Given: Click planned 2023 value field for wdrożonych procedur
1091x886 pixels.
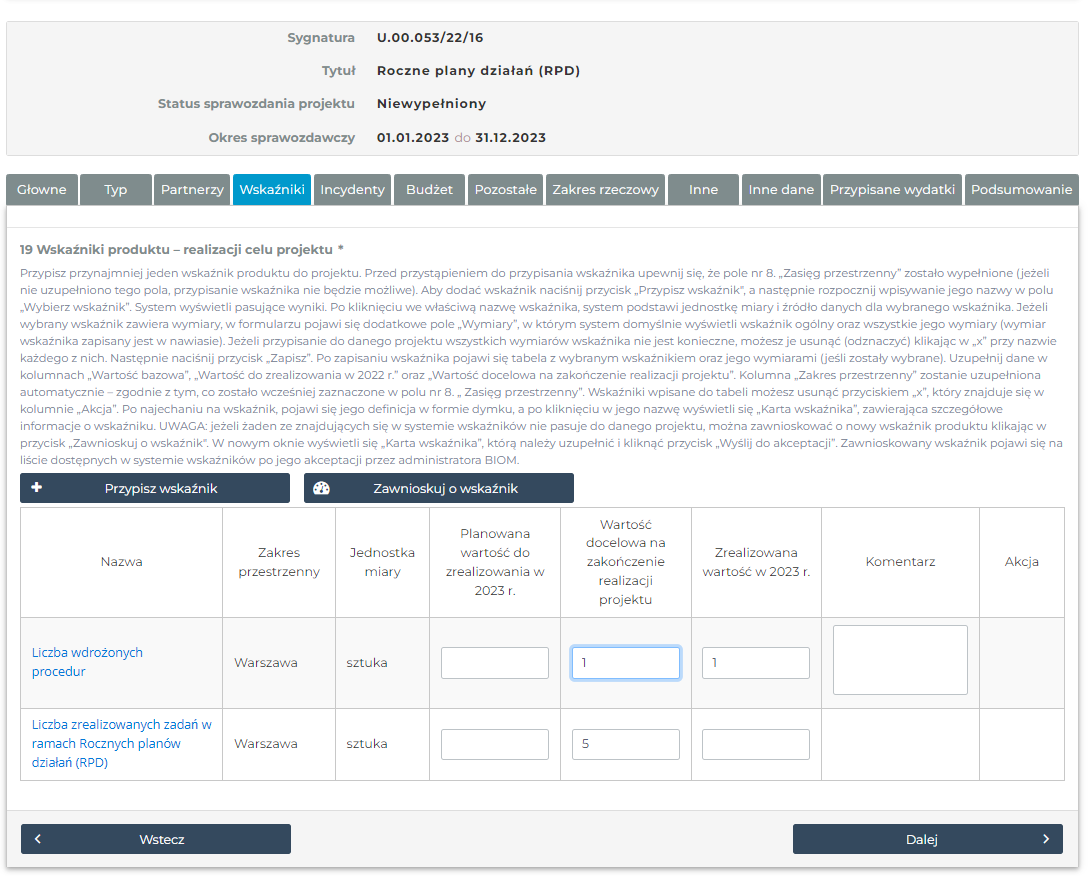Looking at the screenshot, I should (495, 663).
